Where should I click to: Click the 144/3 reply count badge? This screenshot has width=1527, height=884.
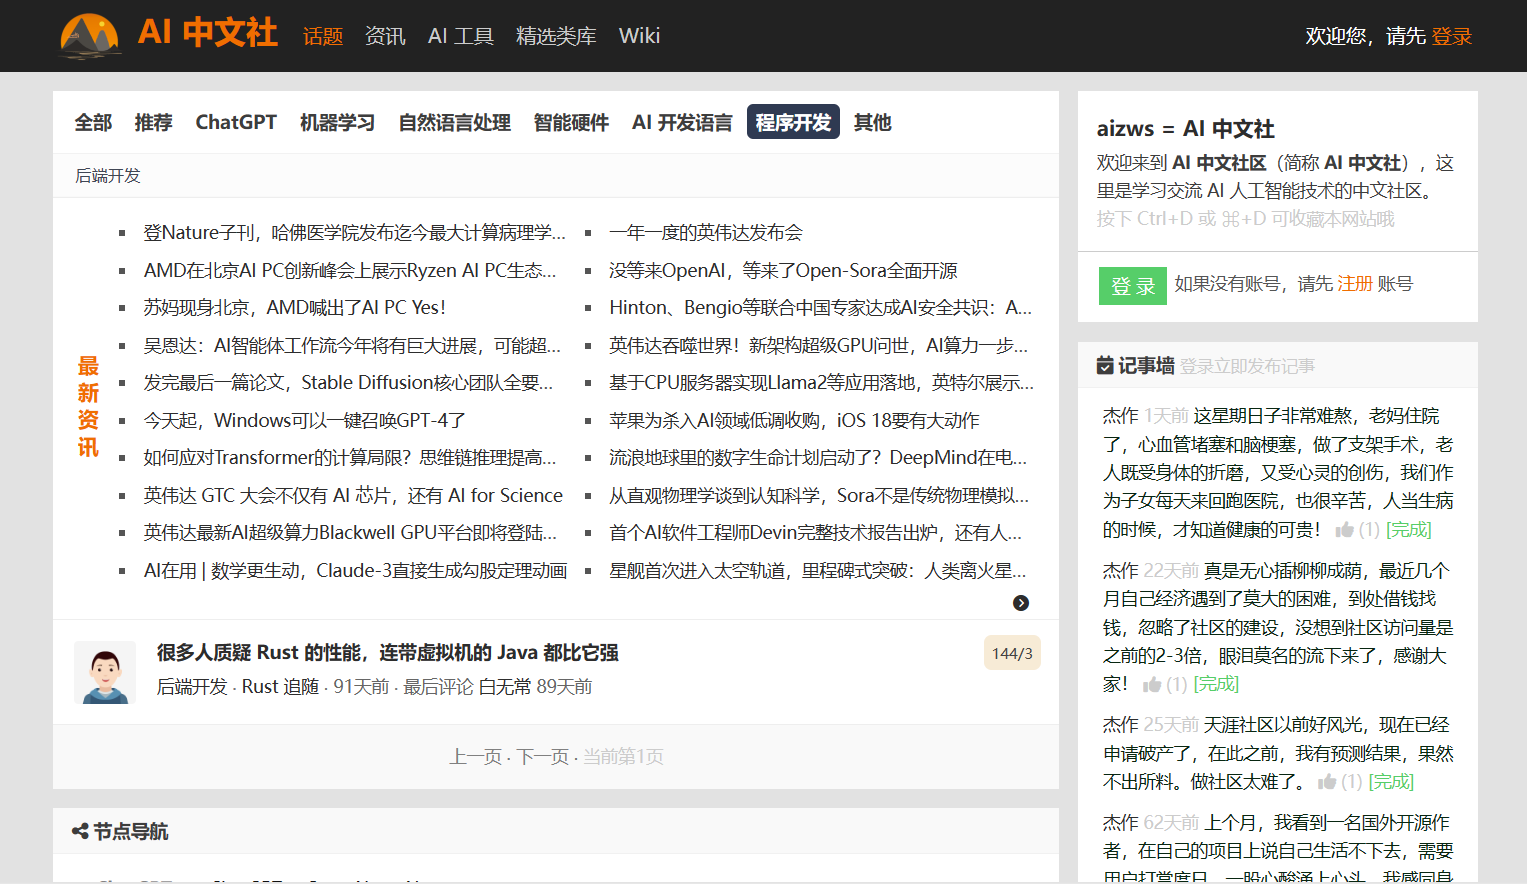pos(1011,653)
